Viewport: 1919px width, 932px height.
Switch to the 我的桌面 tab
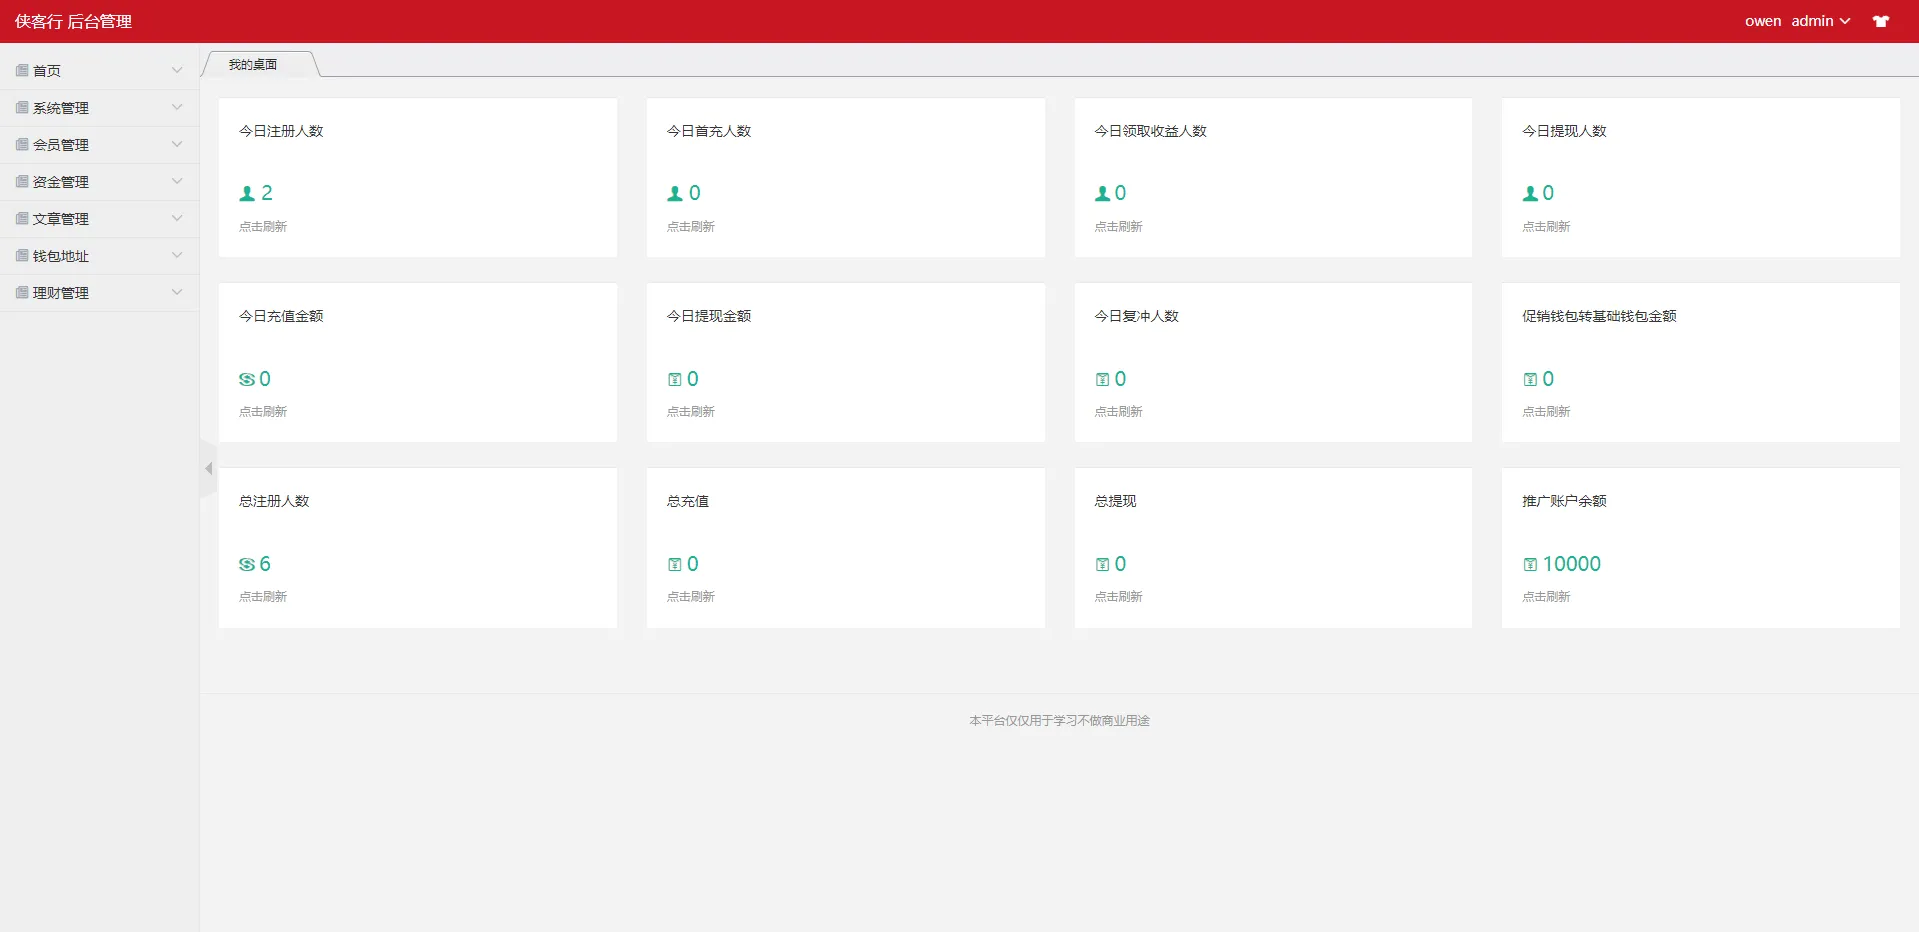tap(253, 63)
